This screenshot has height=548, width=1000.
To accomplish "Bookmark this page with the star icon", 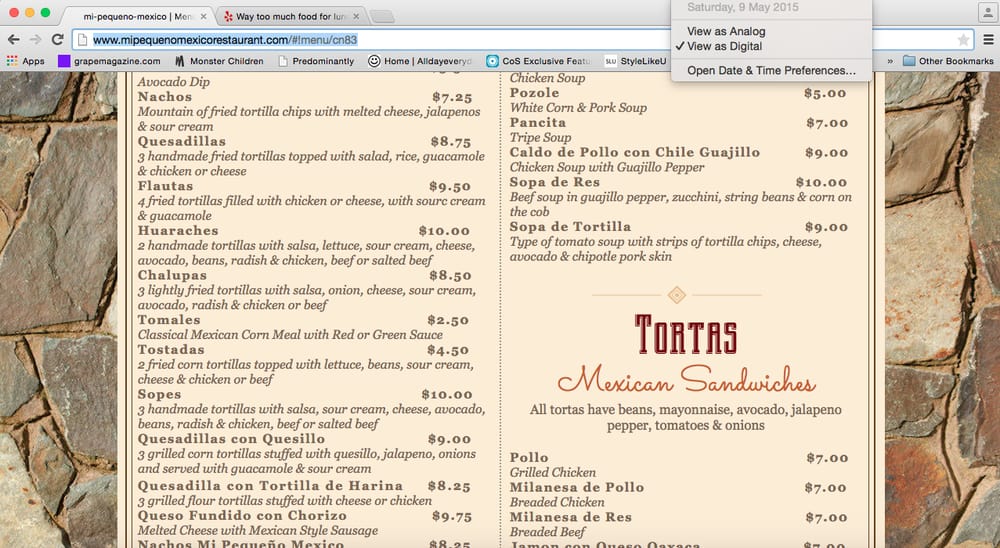I will click(x=963, y=40).
